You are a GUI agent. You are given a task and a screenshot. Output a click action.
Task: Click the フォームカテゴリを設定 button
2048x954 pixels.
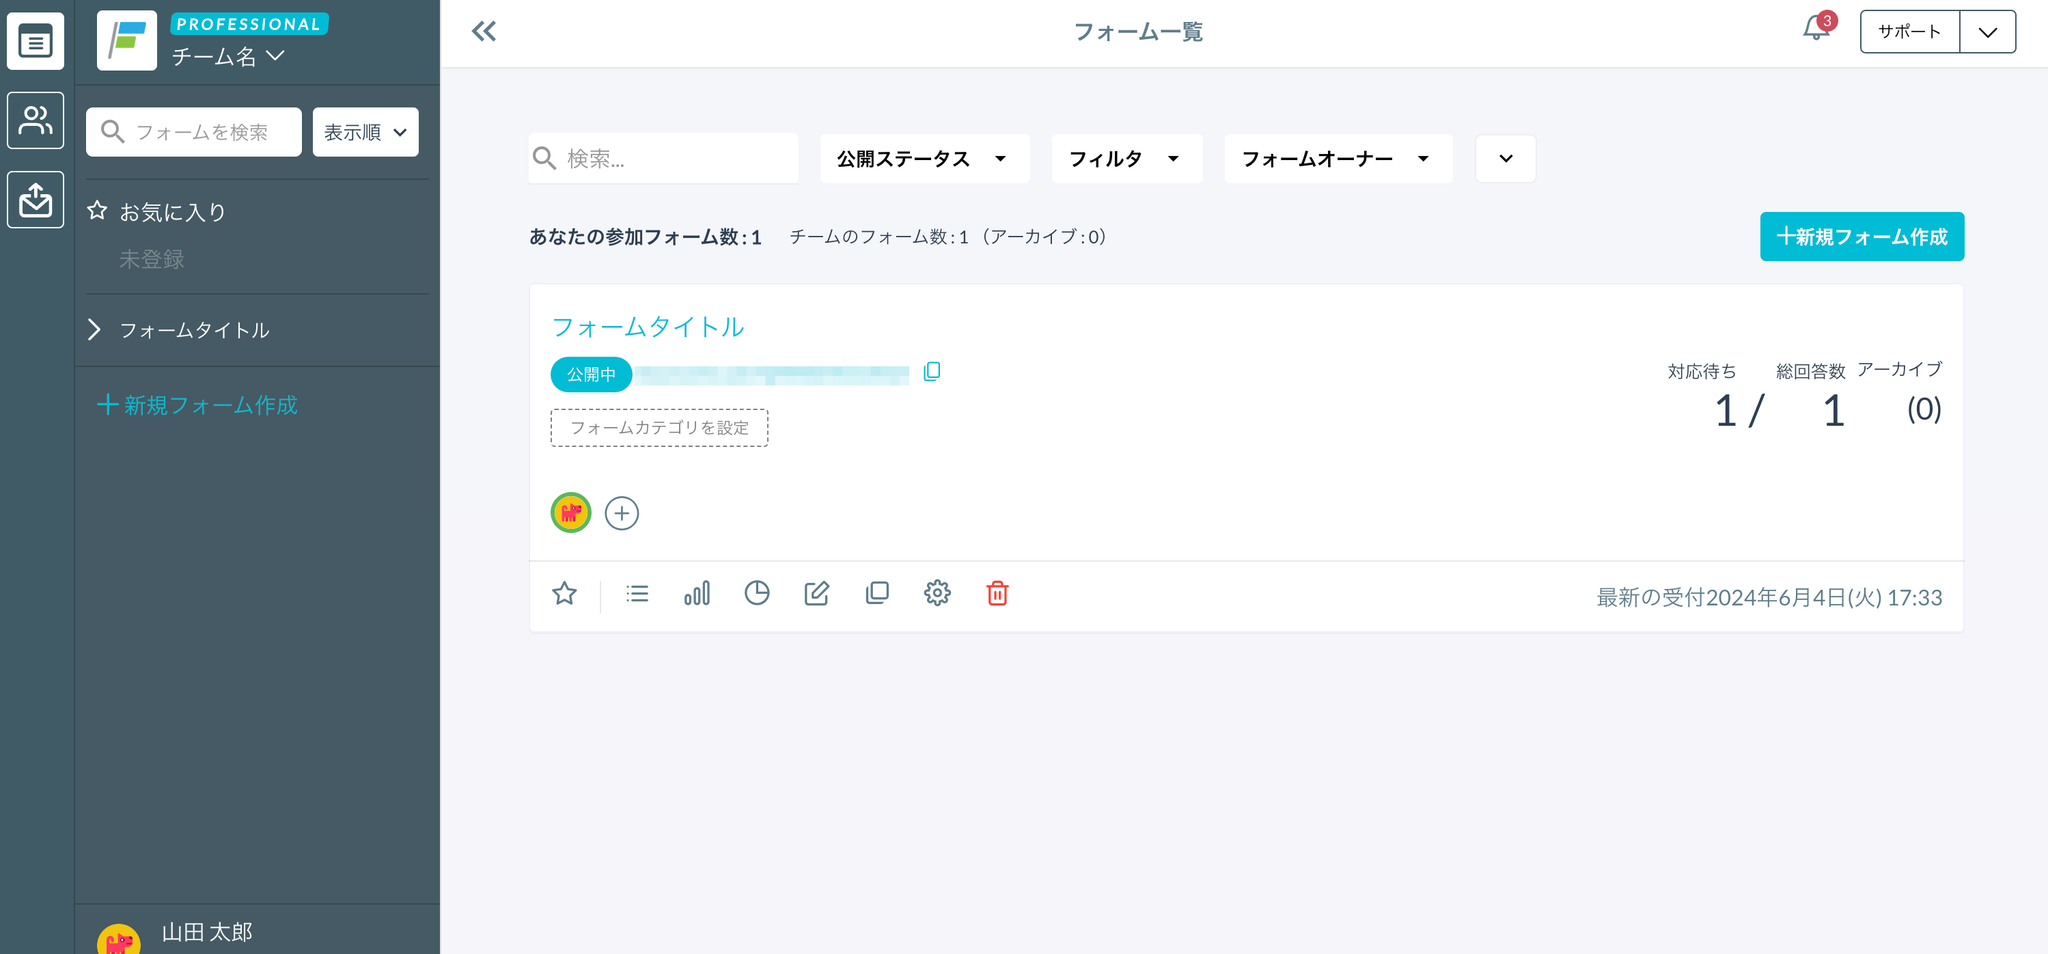pos(659,428)
